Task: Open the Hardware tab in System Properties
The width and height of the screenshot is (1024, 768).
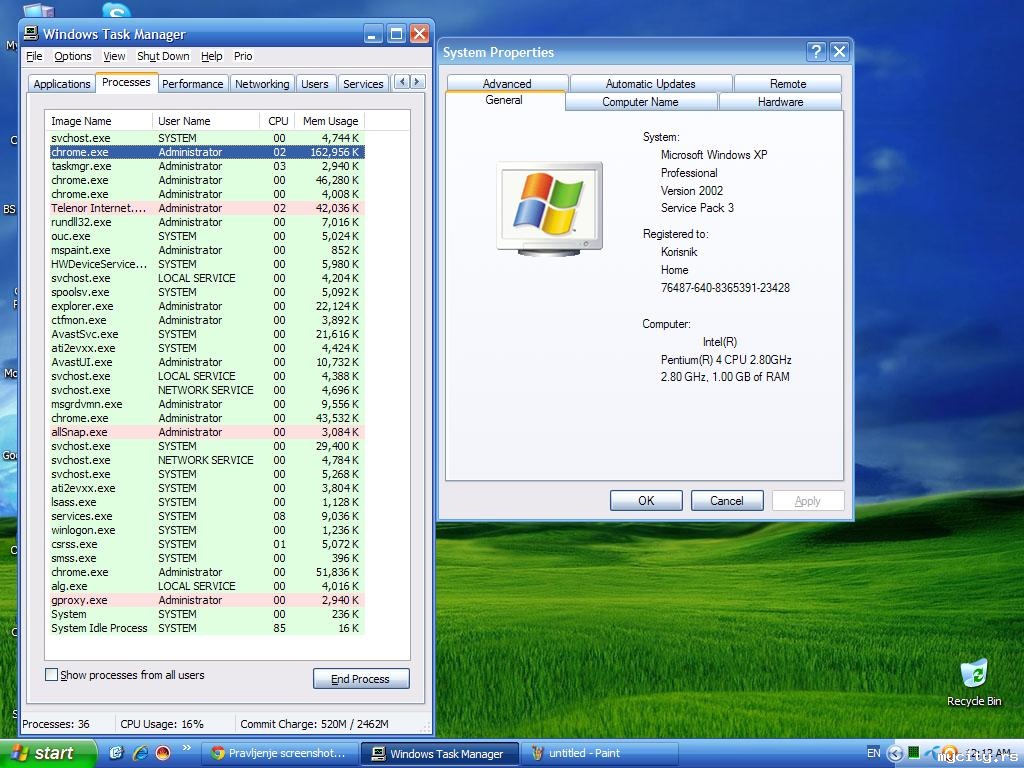Action: (x=780, y=102)
